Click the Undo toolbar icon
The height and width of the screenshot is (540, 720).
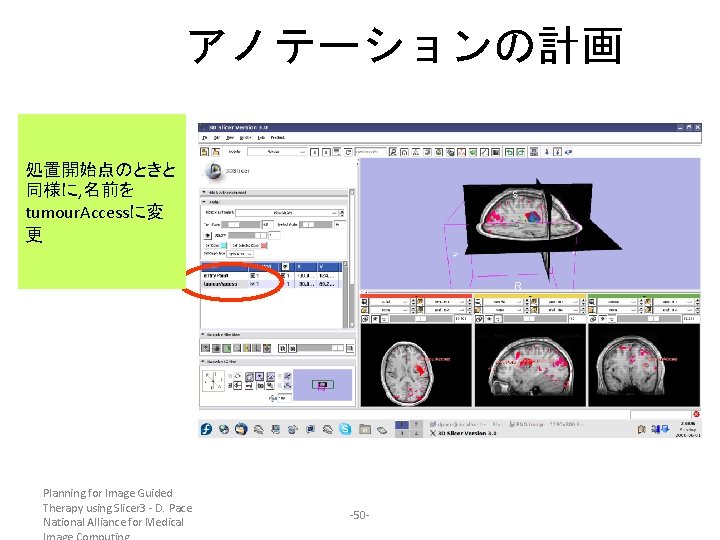pos(509,152)
